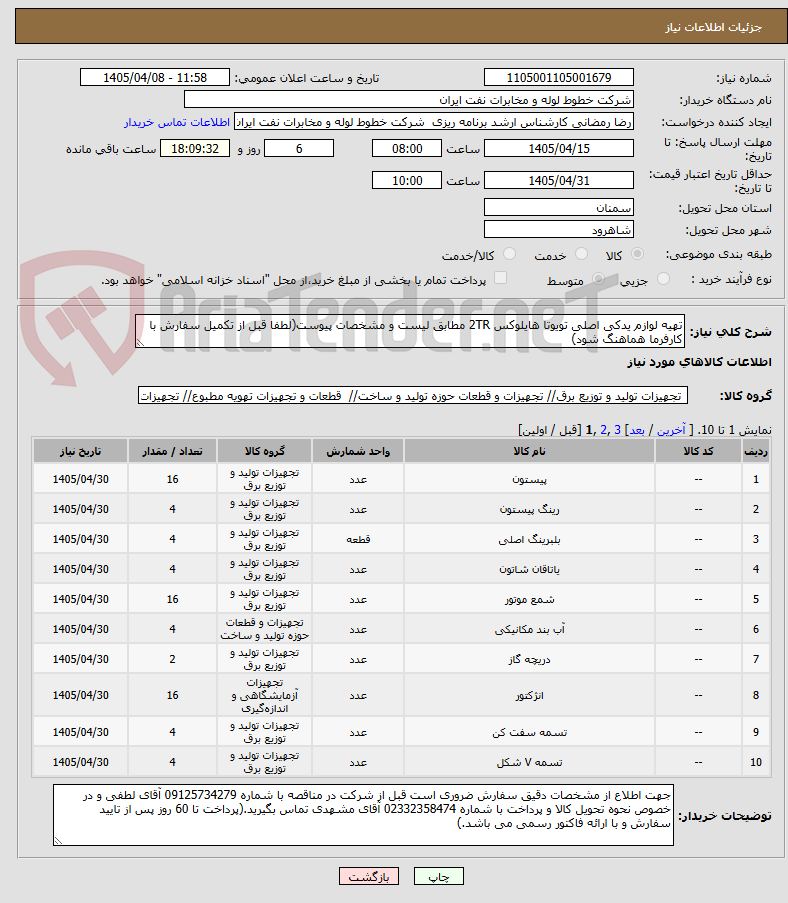Select the بلبرینگ اصلی item name

pyautogui.click(x=529, y=539)
